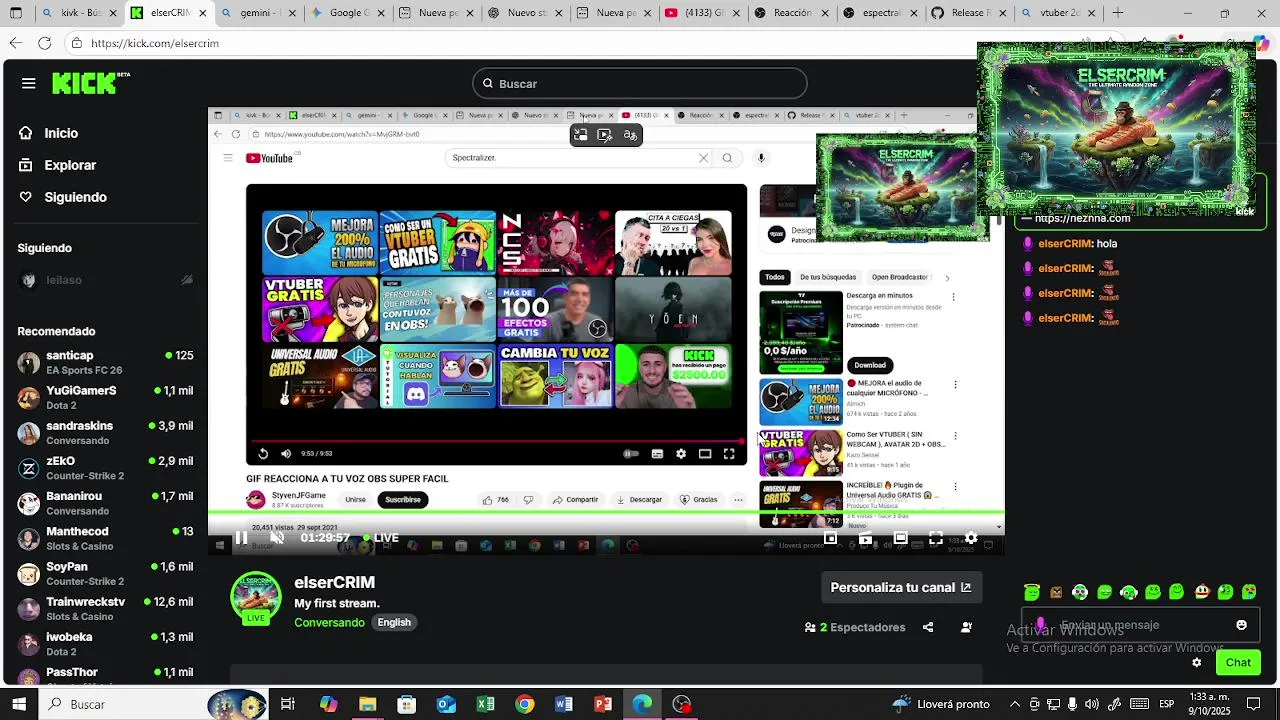This screenshot has height=720, width=1280.
Task: Click the Chat send button
Action: pyautogui.click(x=1238, y=662)
